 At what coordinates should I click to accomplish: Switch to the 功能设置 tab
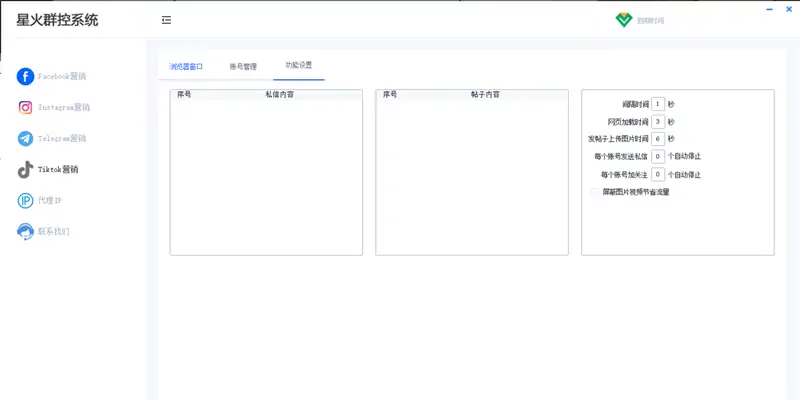pyautogui.click(x=298, y=65)
